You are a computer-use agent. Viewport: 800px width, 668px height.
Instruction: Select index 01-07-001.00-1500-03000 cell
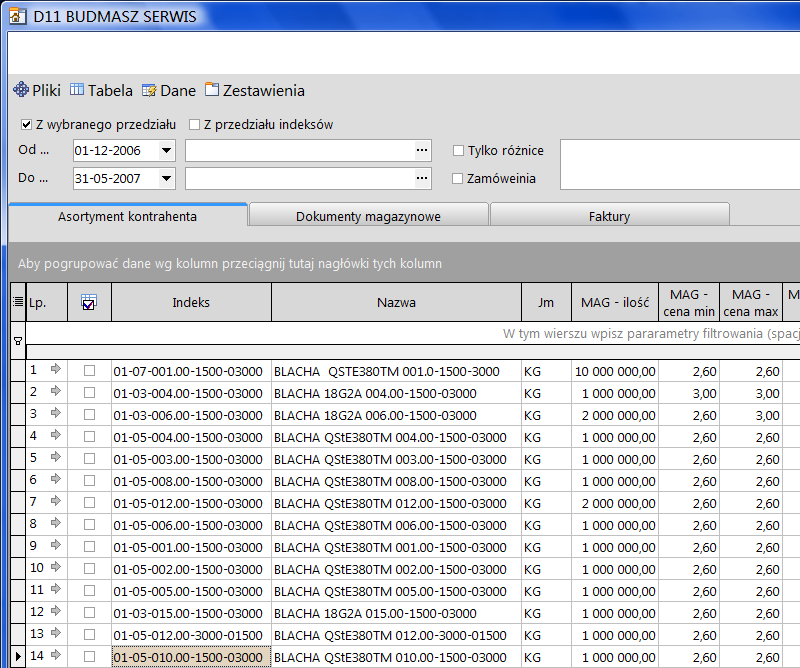coord(191,372)
